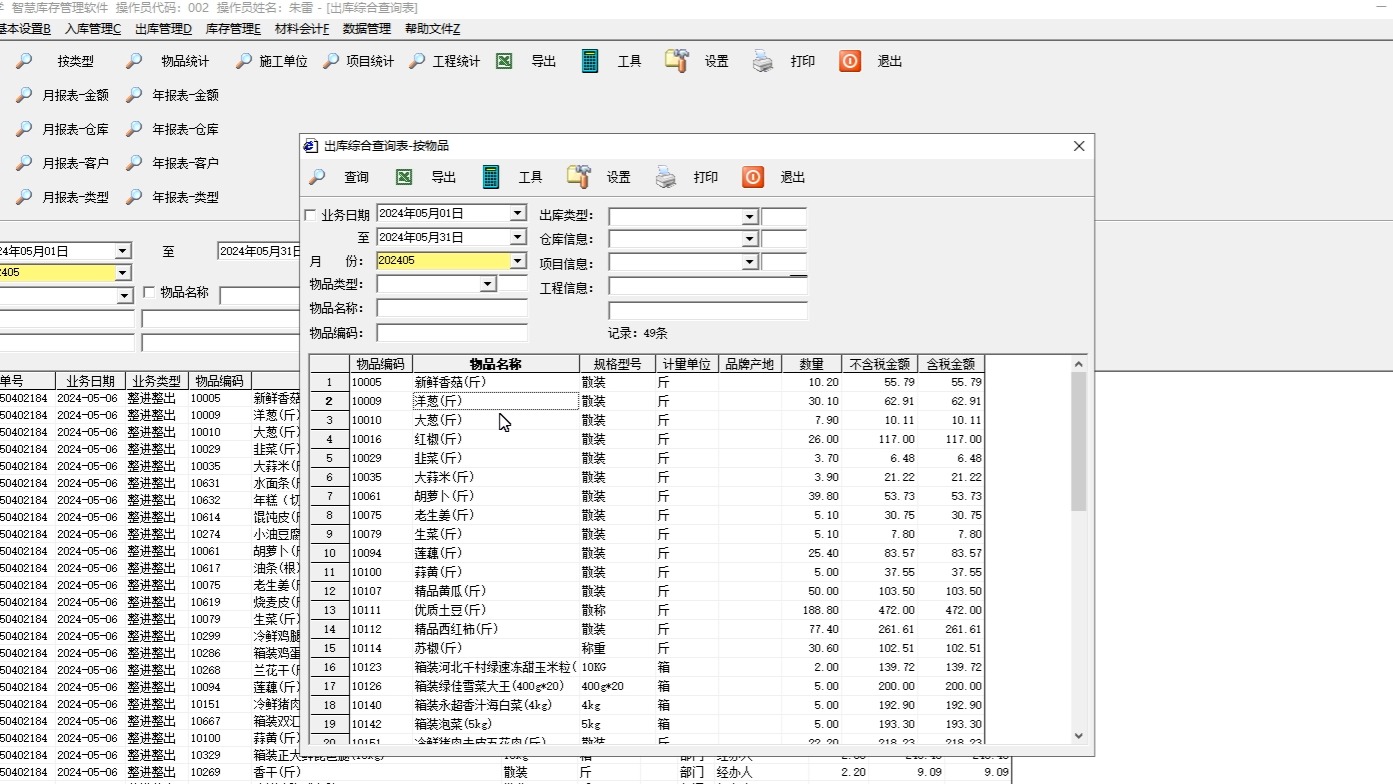Sort by 数量 column header
1393x784 pixels.
tap(811, 364)
